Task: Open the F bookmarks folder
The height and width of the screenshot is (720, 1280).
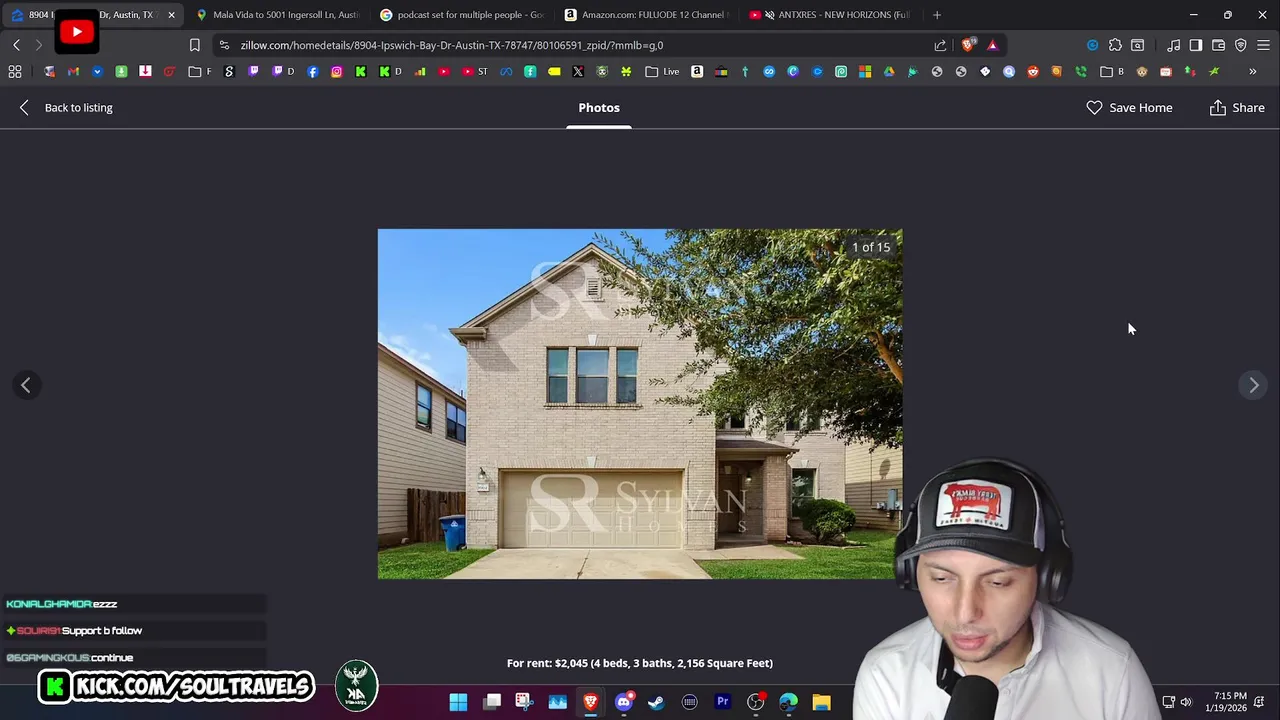Action: point(200,72)
